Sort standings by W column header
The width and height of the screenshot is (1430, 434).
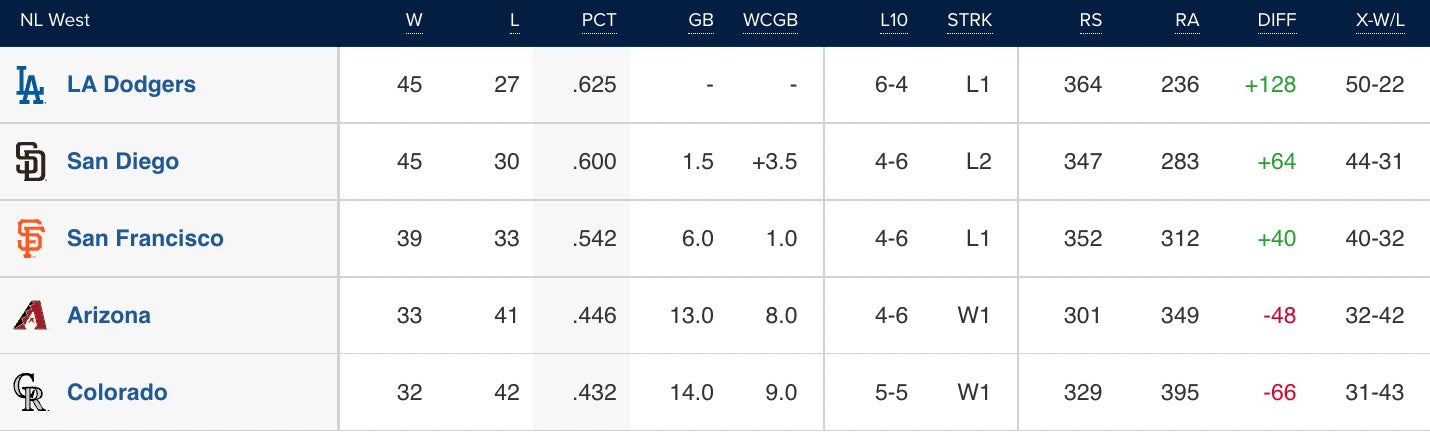coord(414,22)
